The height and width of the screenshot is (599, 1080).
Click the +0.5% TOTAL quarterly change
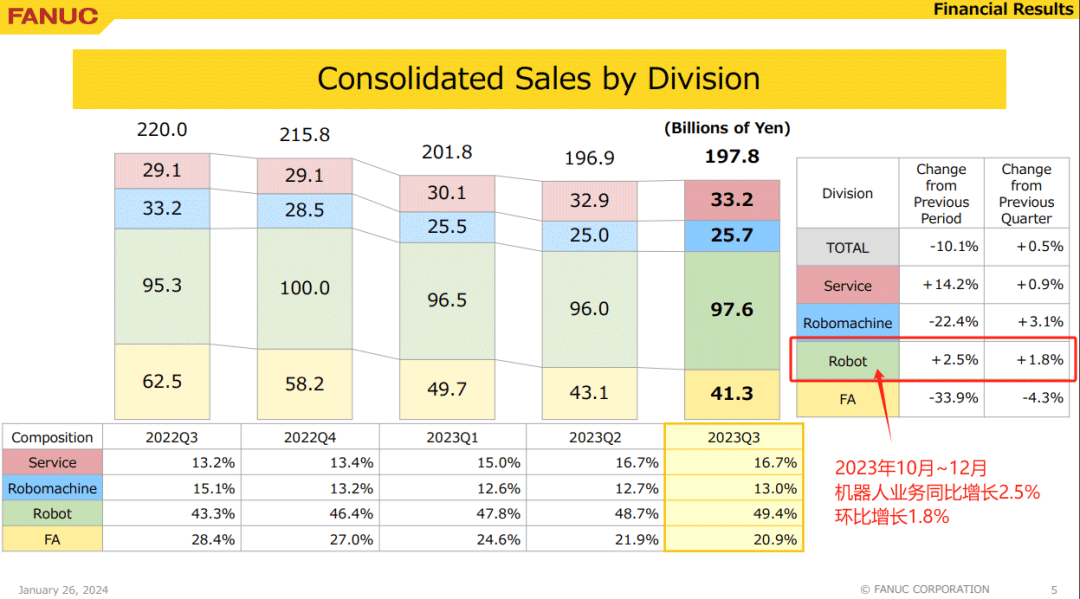(1039, 246)
